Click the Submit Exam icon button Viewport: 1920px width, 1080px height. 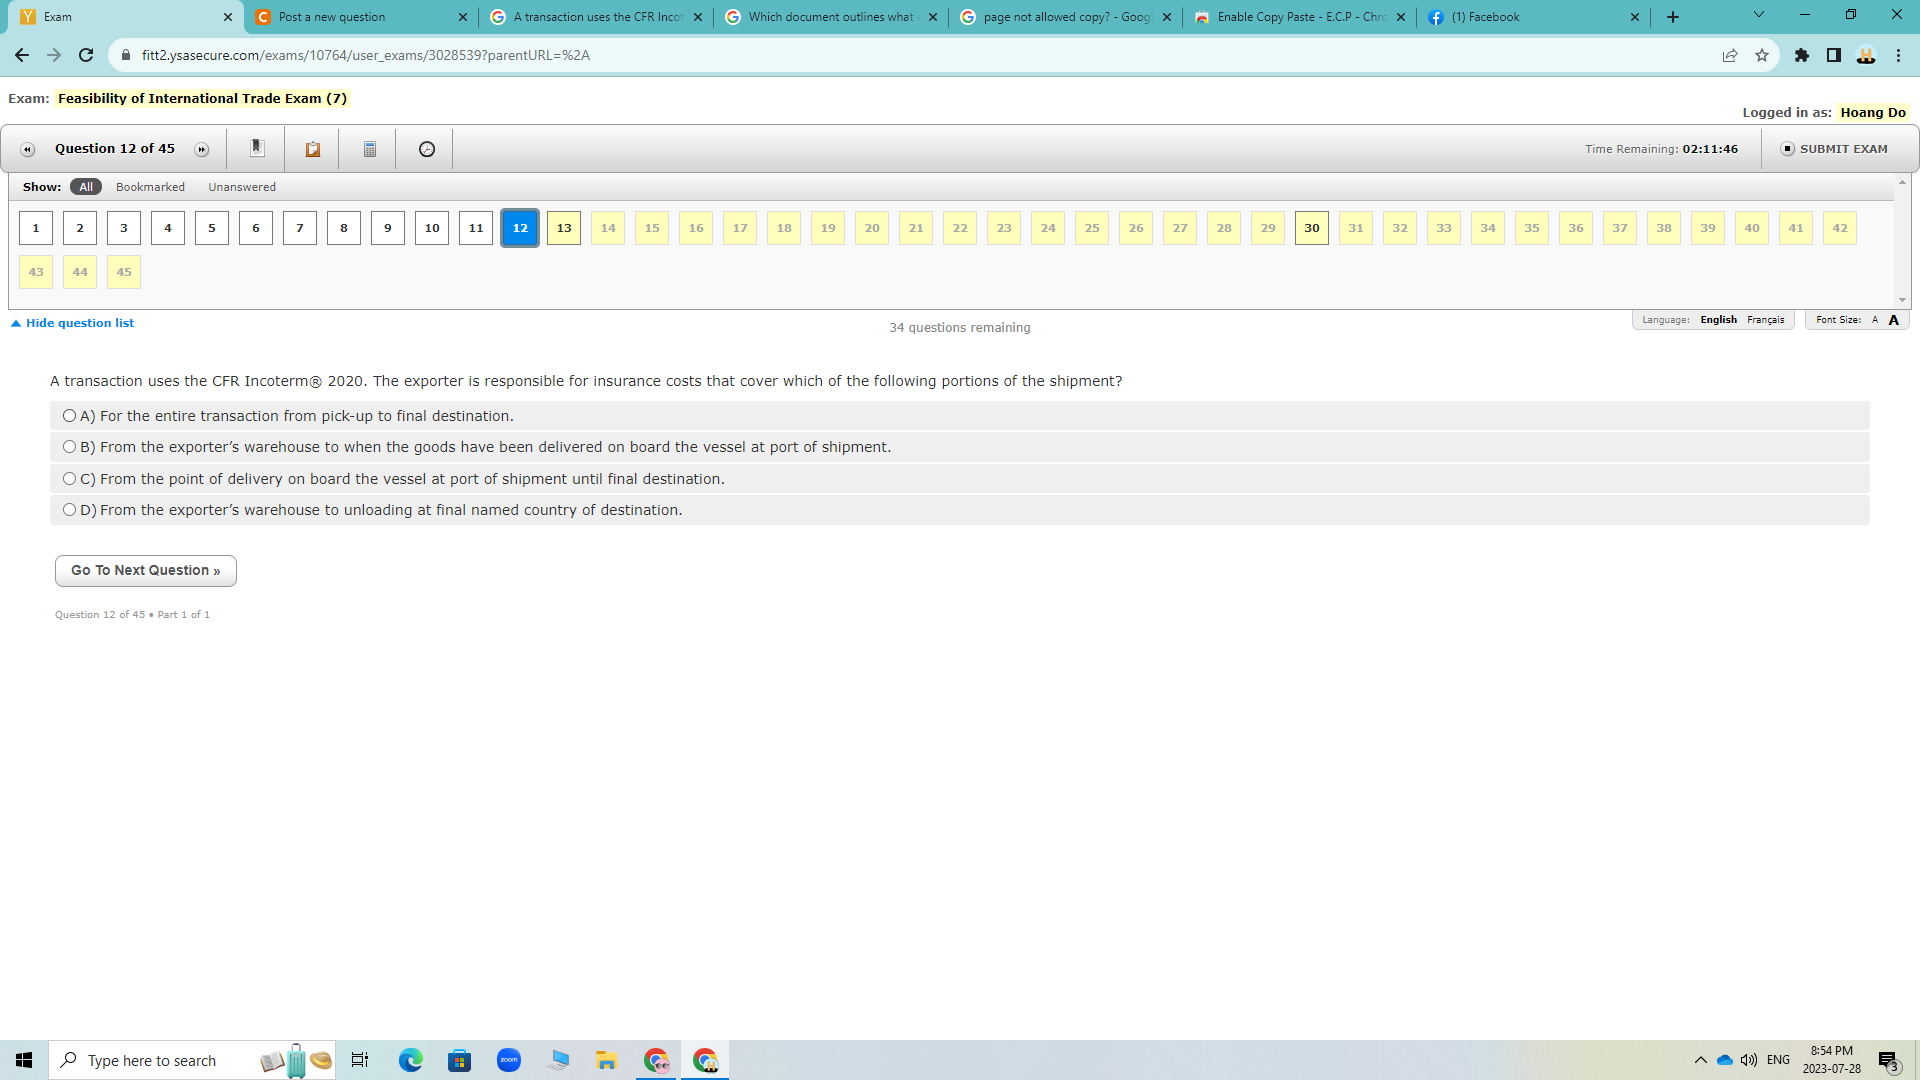pos(1786,148)
